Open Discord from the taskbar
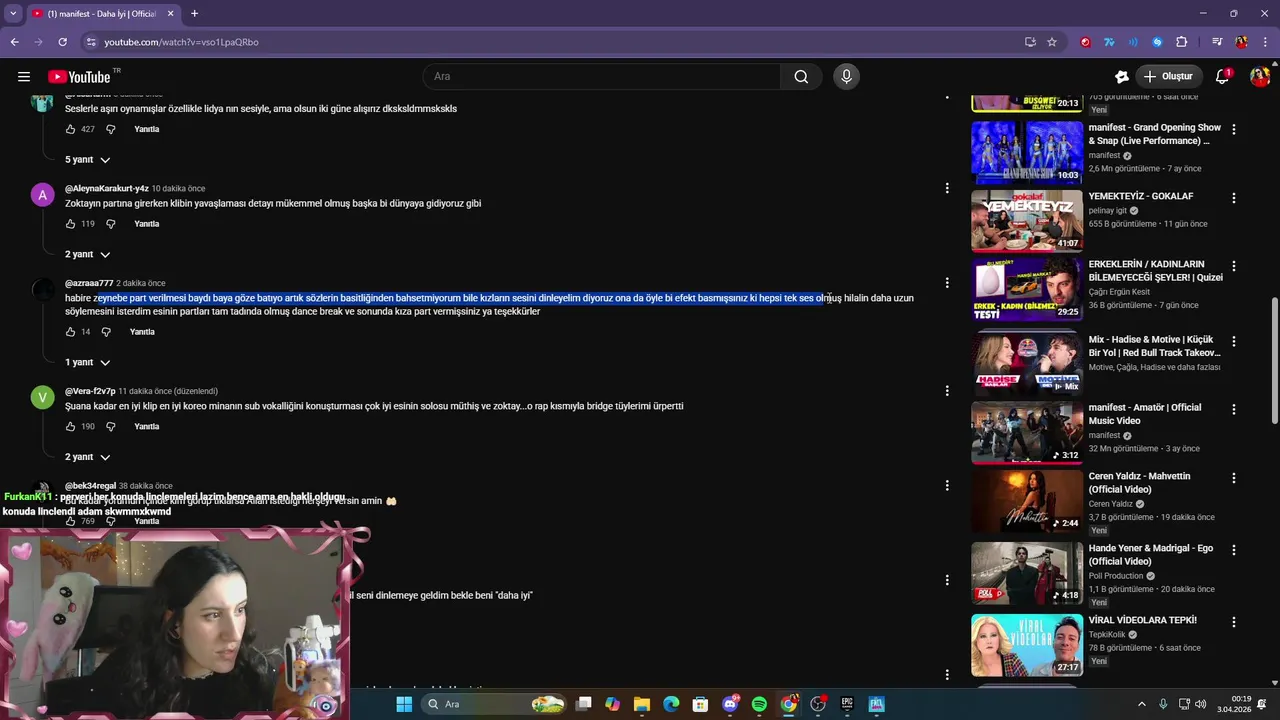The height and width of the screenshot is (720, 1280). coord(730,704)
